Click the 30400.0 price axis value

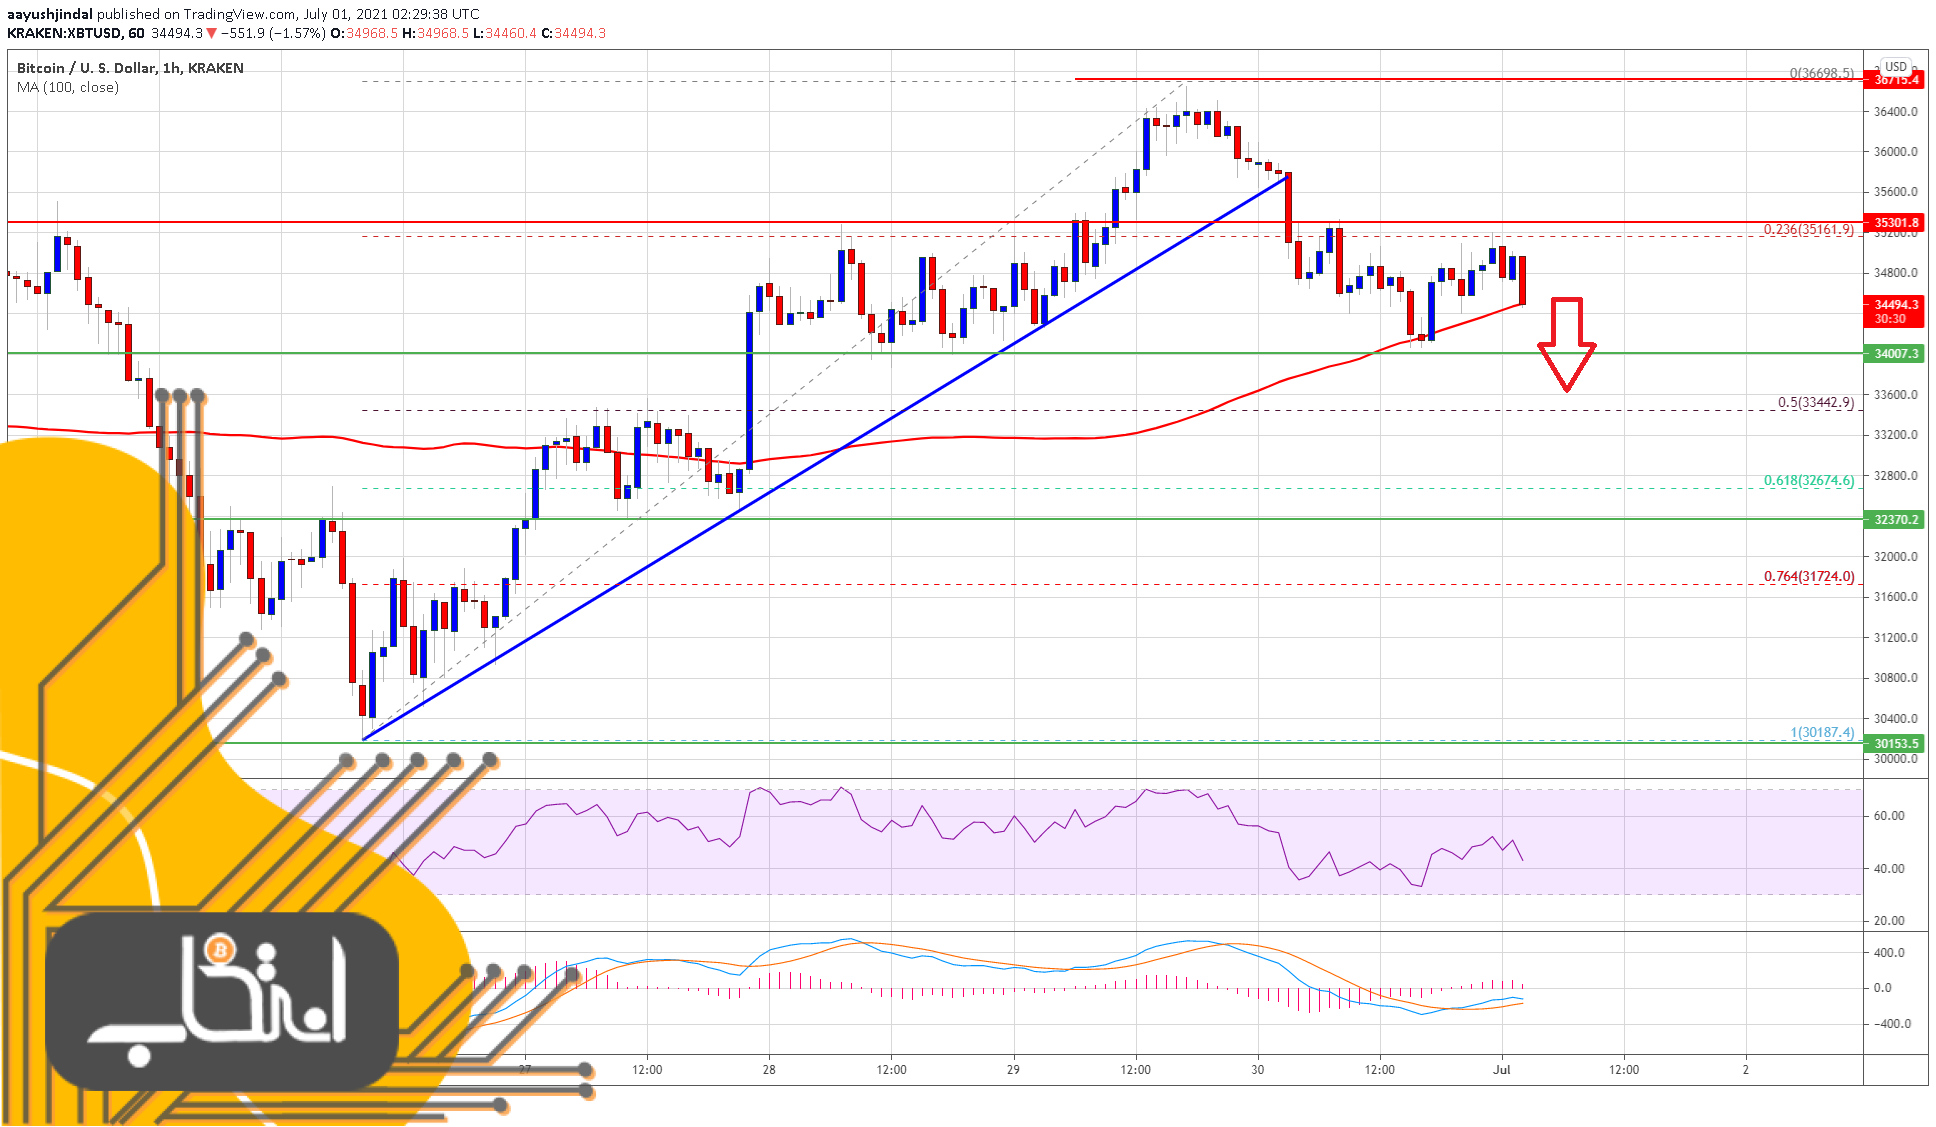click(1896, 719)
